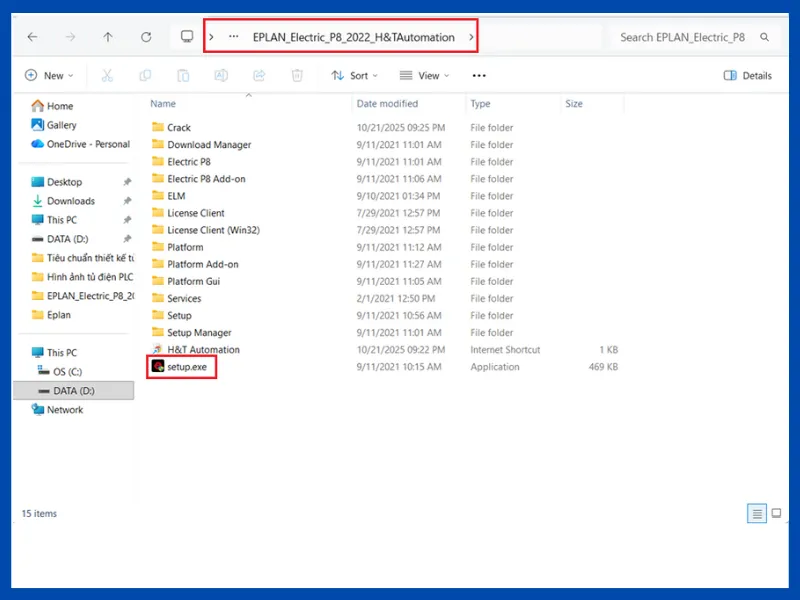Open the View options dropdown

[424, 75]
